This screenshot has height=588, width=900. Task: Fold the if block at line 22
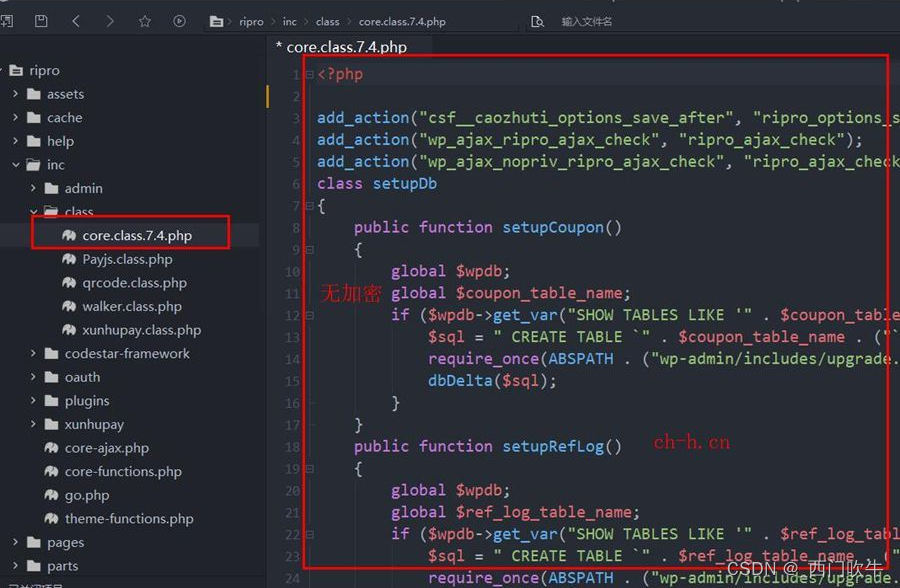click(x=309, y=535)
